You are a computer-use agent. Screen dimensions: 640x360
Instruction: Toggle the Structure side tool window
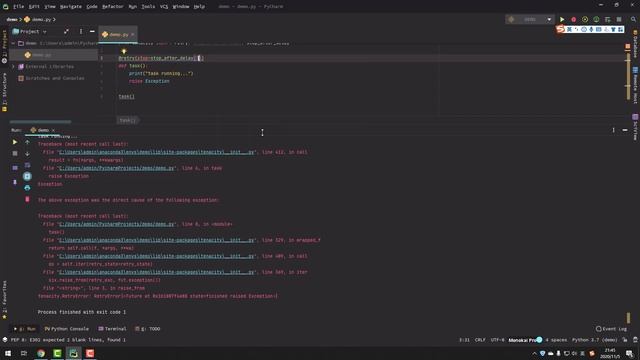(4, 92)
